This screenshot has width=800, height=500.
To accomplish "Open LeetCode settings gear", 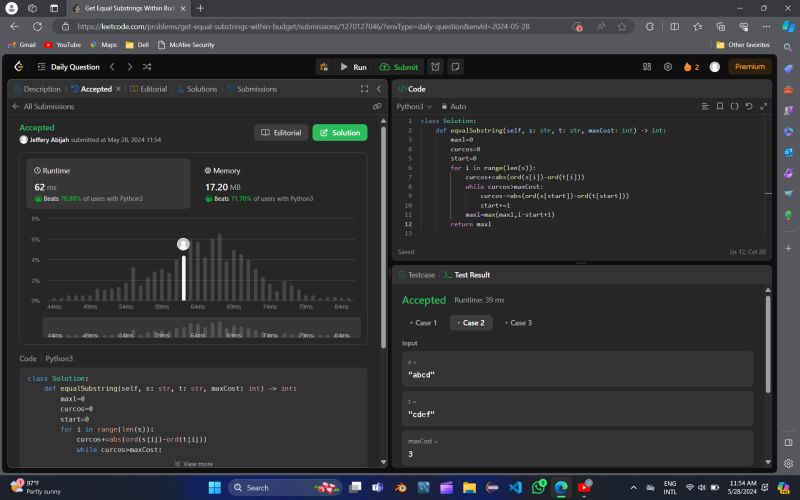I will (x=667, y=67).
